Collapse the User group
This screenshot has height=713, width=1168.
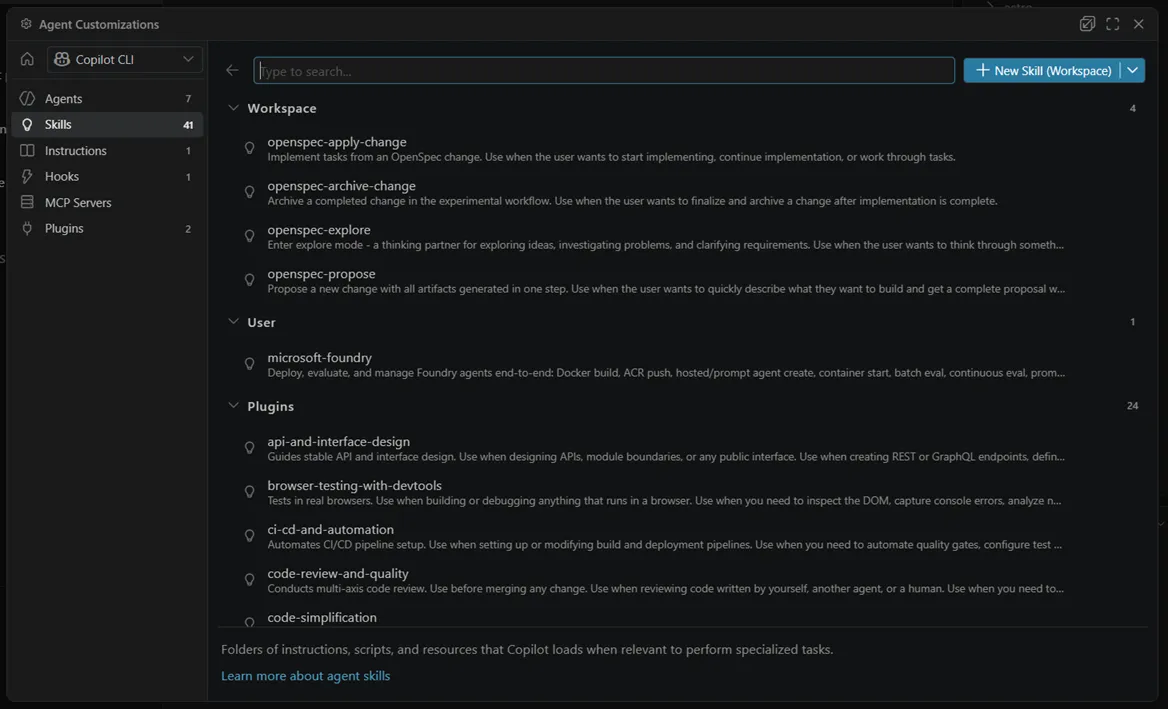(x=233, y=322)
